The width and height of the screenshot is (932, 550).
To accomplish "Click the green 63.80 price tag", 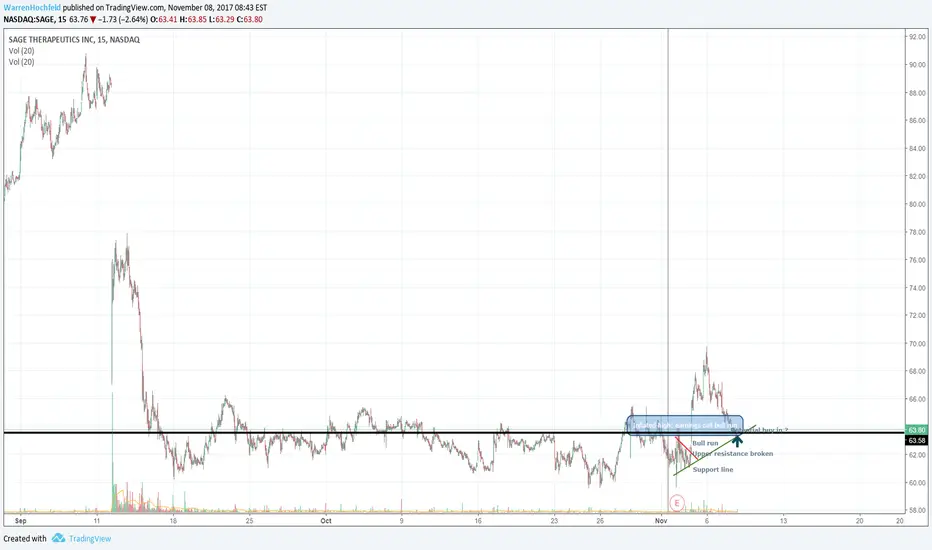I will [917, 430].
